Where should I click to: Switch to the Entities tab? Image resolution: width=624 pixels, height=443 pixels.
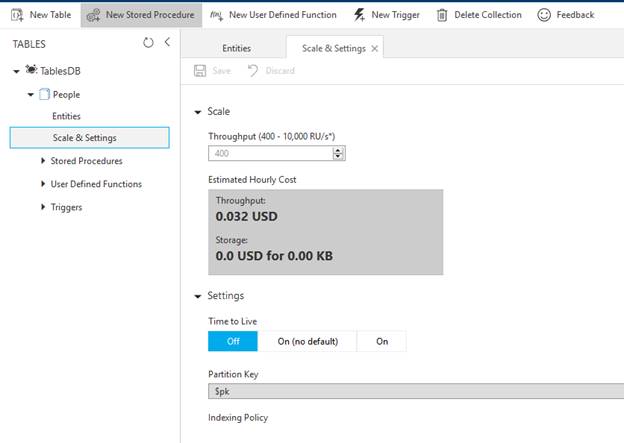coord(236,48)
